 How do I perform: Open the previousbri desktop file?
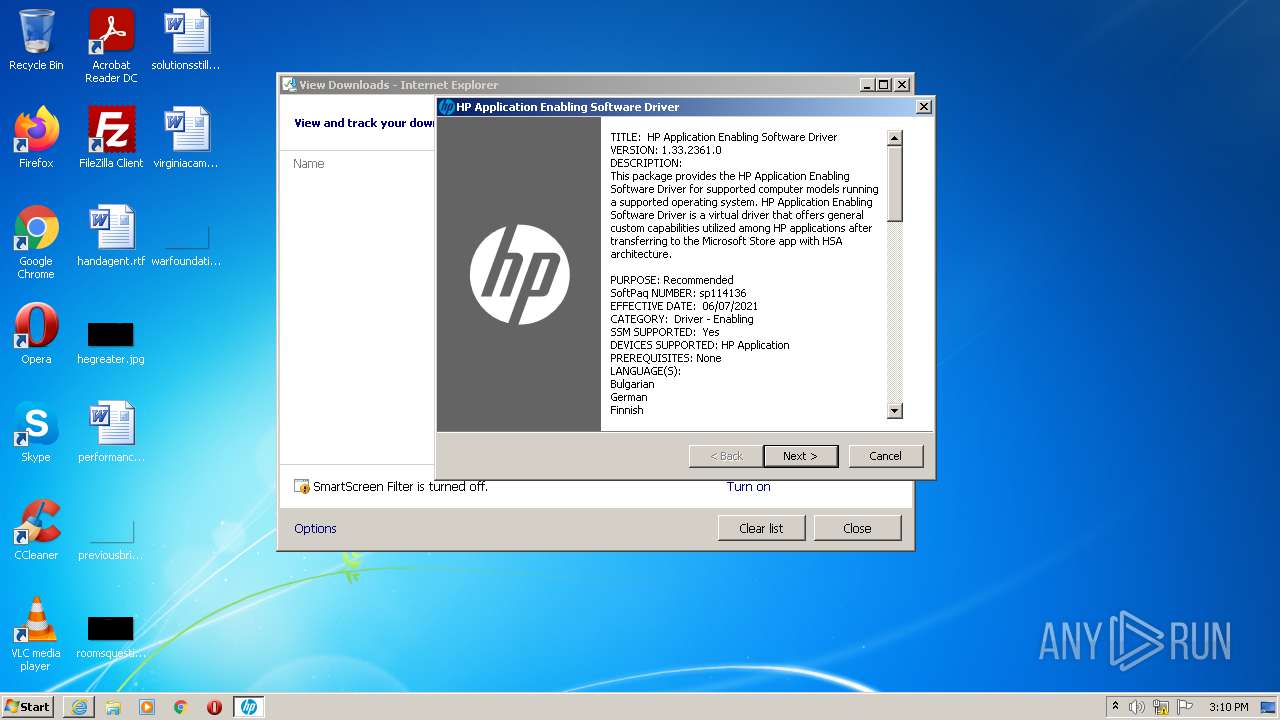click(111, 536)
